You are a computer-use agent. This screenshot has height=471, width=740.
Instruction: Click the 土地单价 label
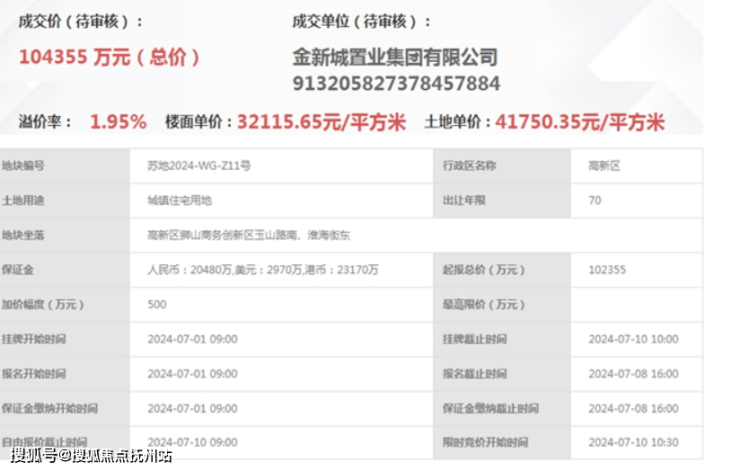click(x=458, y=122)
